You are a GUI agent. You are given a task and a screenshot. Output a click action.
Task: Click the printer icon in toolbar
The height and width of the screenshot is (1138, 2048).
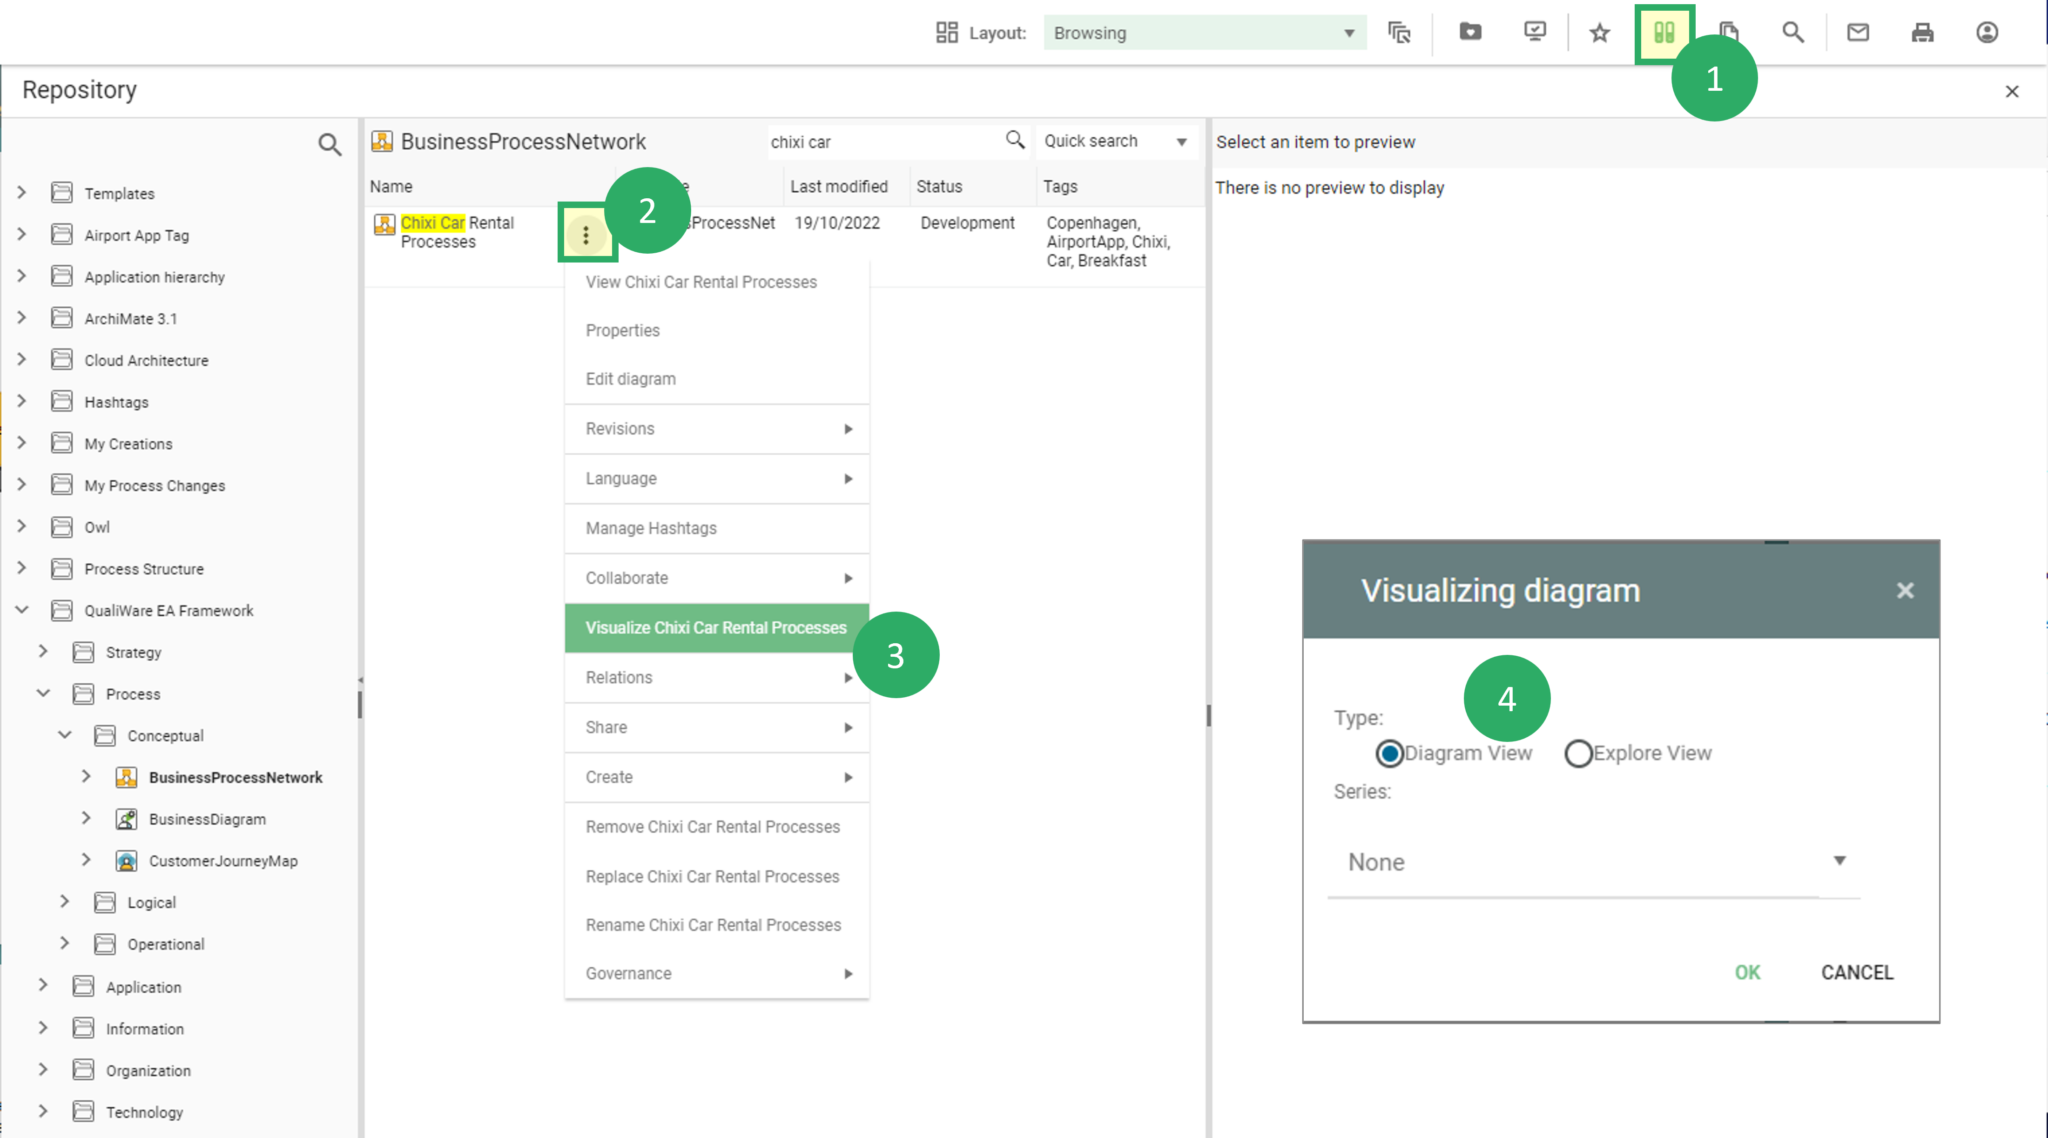(x=1922, y=33)
